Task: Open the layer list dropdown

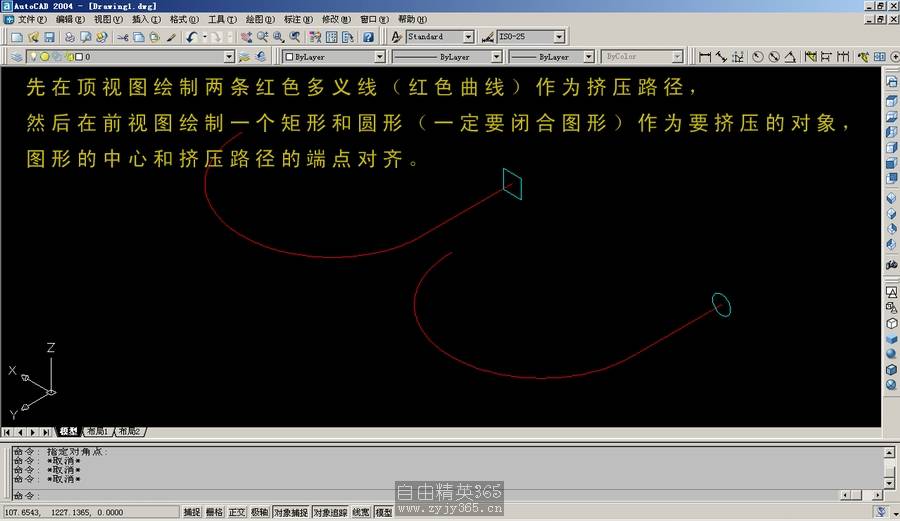Action: click(229, 57)
